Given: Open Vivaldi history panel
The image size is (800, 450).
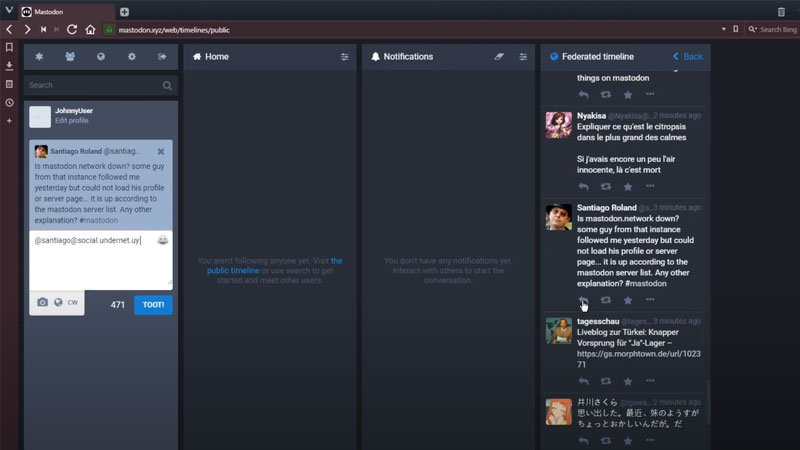Looking at the screenshot, I should click(x=9, y=103).
